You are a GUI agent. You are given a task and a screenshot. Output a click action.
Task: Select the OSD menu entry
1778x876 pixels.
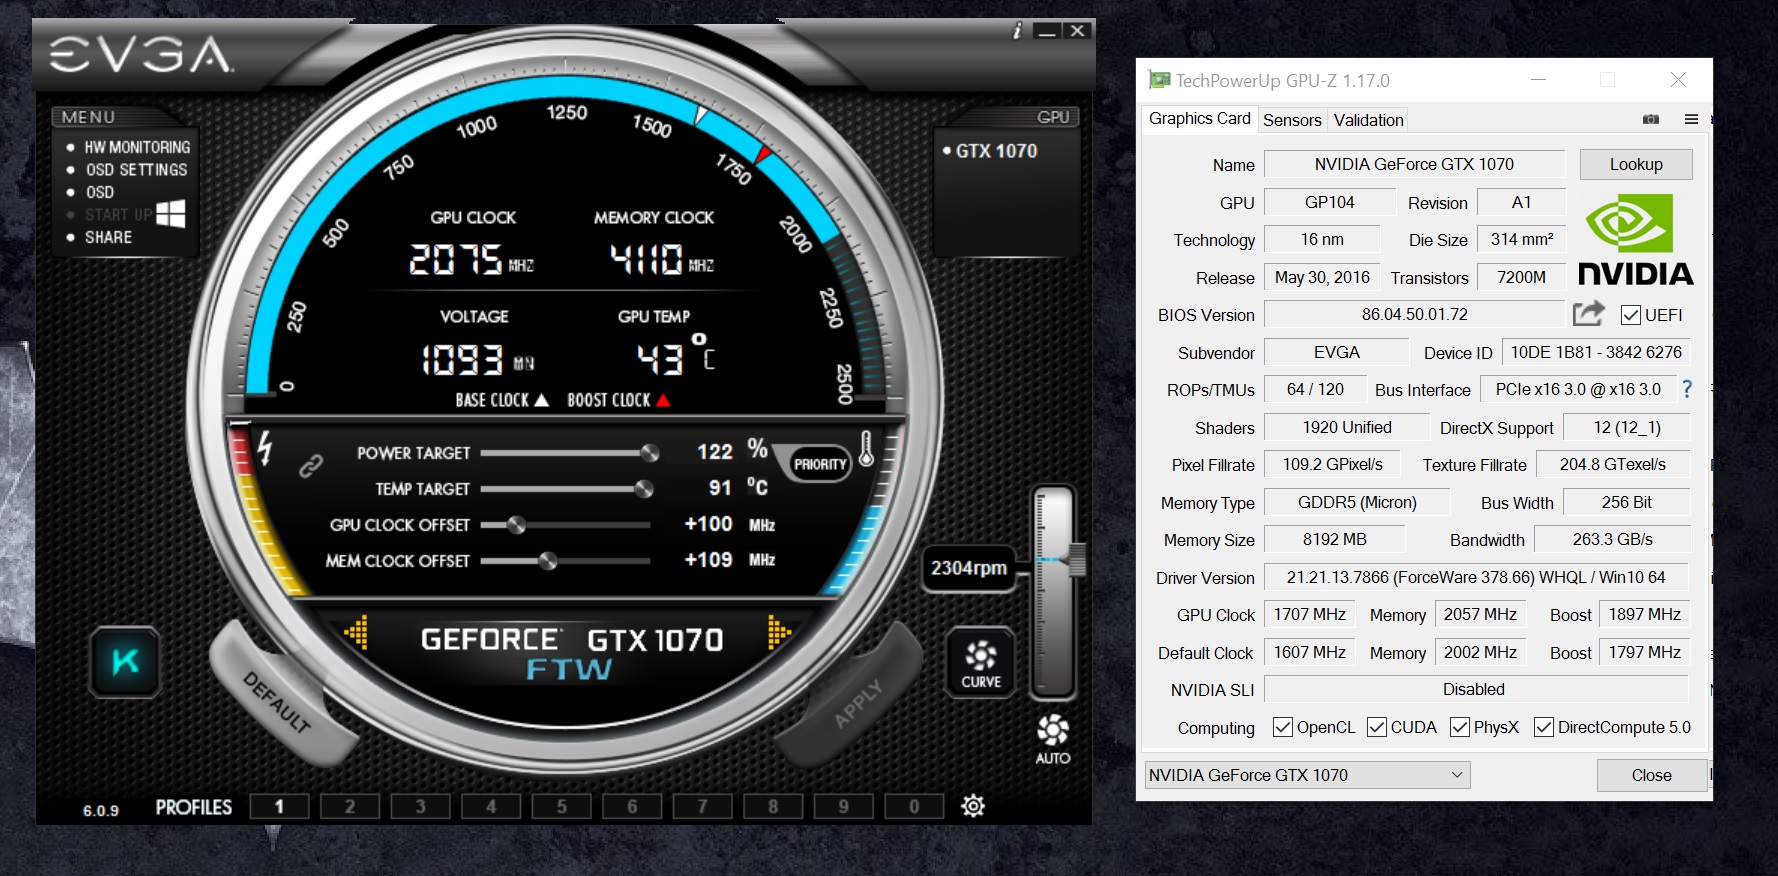[x=99, y=192]
